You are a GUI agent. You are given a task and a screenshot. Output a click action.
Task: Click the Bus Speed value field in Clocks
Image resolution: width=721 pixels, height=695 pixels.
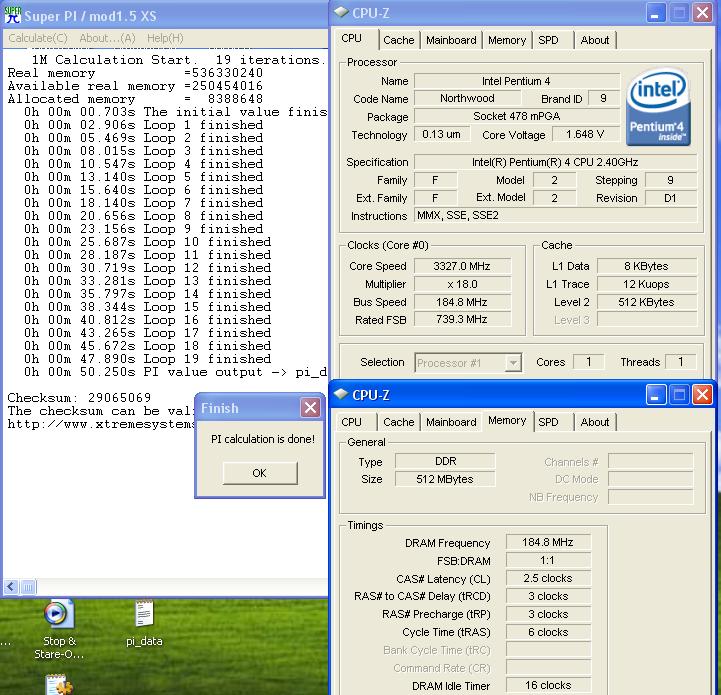point(462,302)
